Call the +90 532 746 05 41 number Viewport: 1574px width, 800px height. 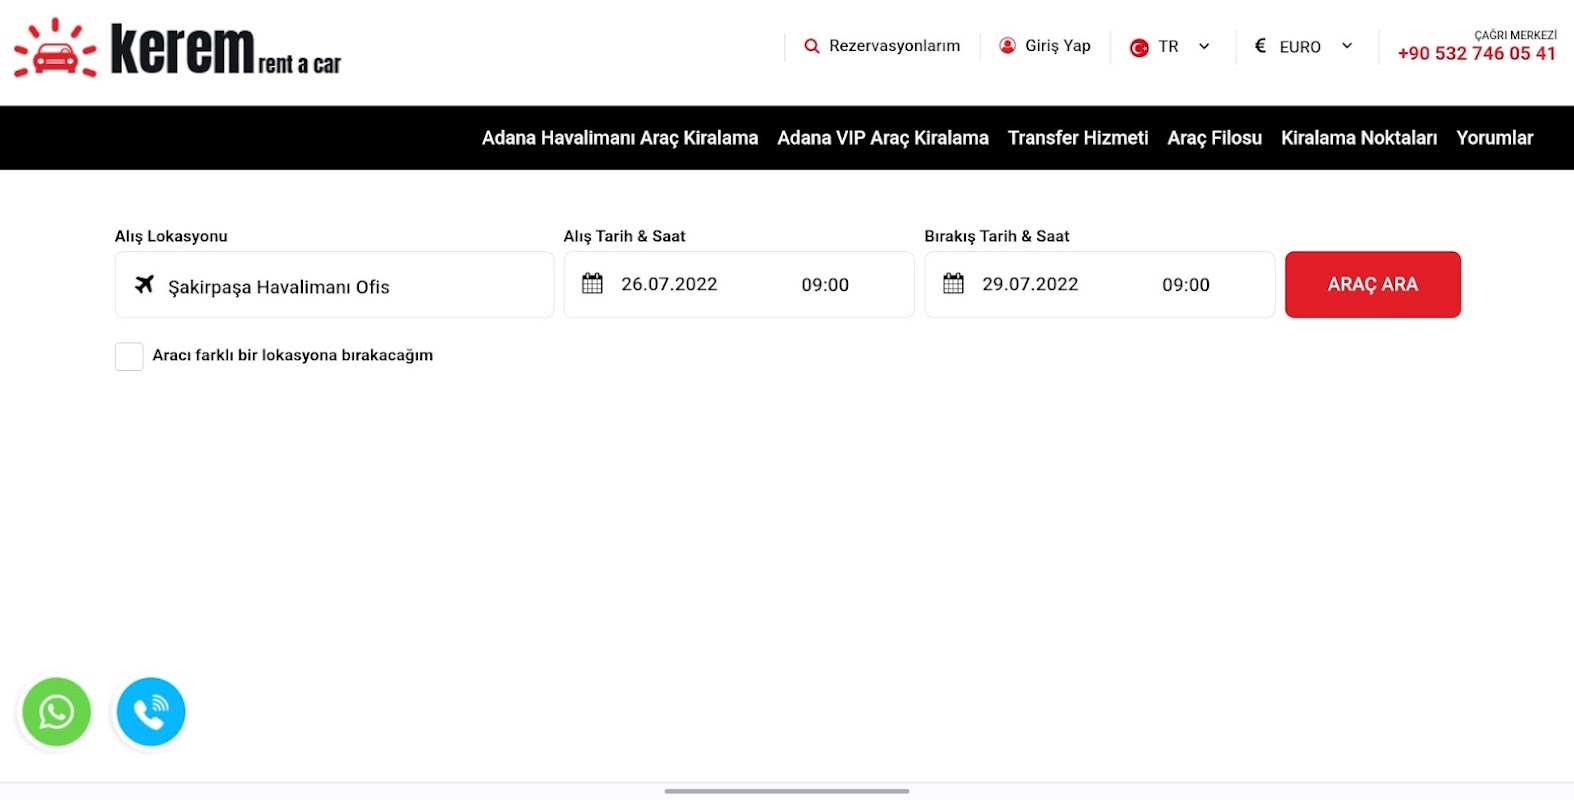point(1477,54)
